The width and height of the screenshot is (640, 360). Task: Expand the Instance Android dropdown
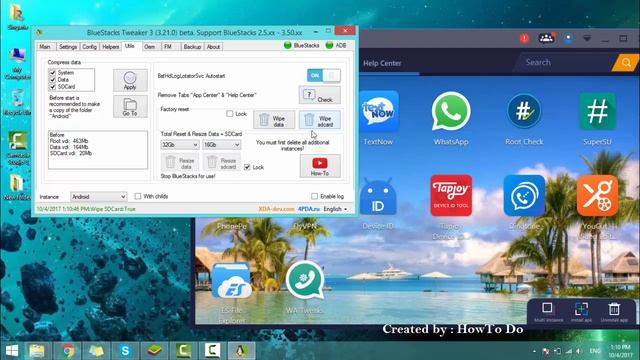[98, 196]
